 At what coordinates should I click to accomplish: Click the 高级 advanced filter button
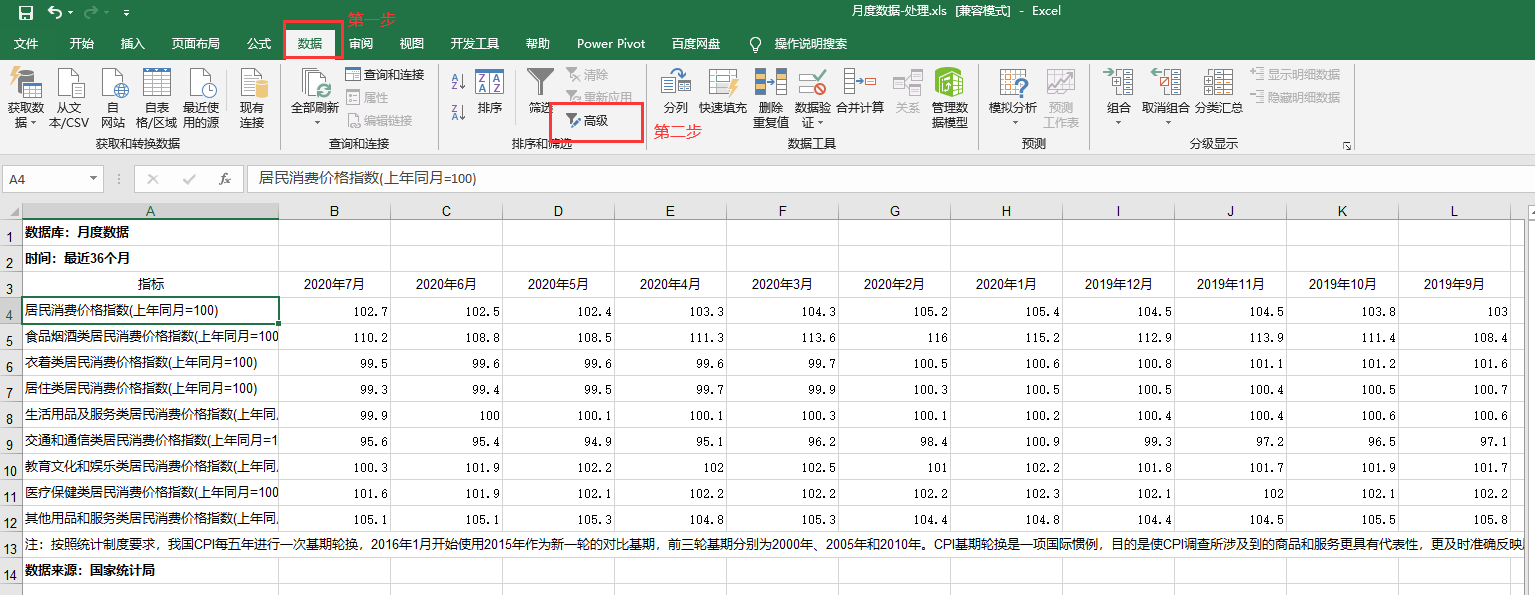click(587, 120)
